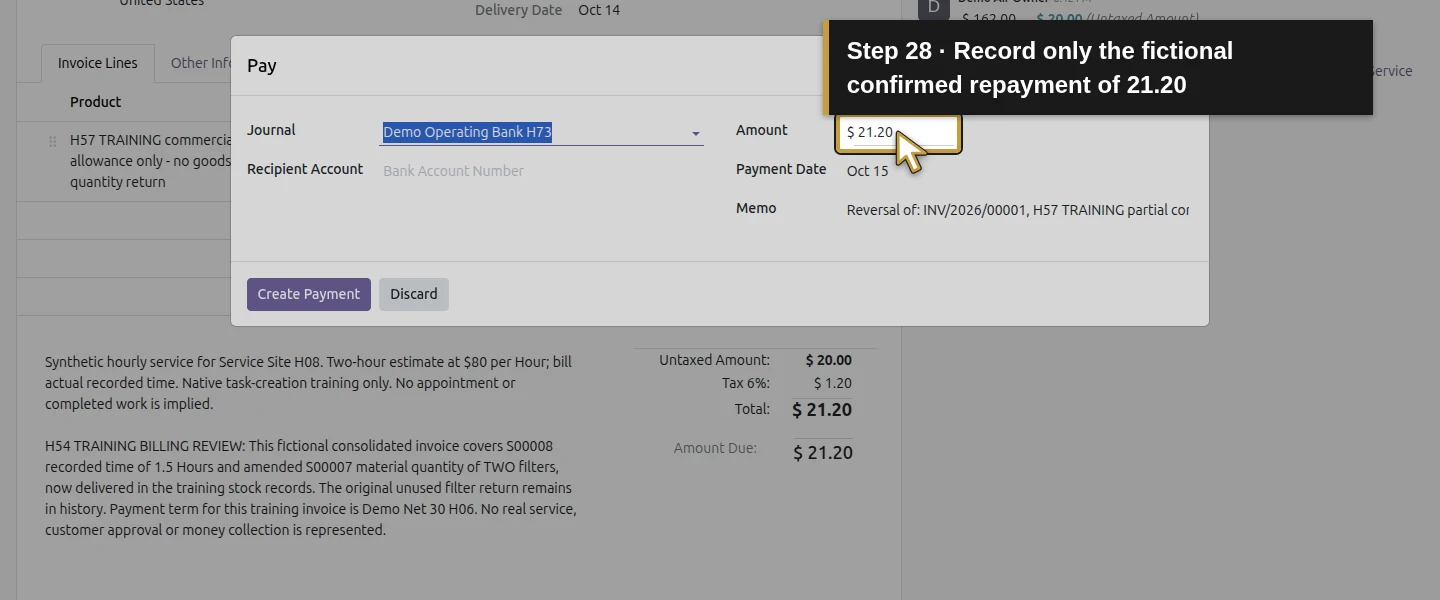
Task: Select the H57 TRAINING commercial product line
Action: (x=150, y=161)
